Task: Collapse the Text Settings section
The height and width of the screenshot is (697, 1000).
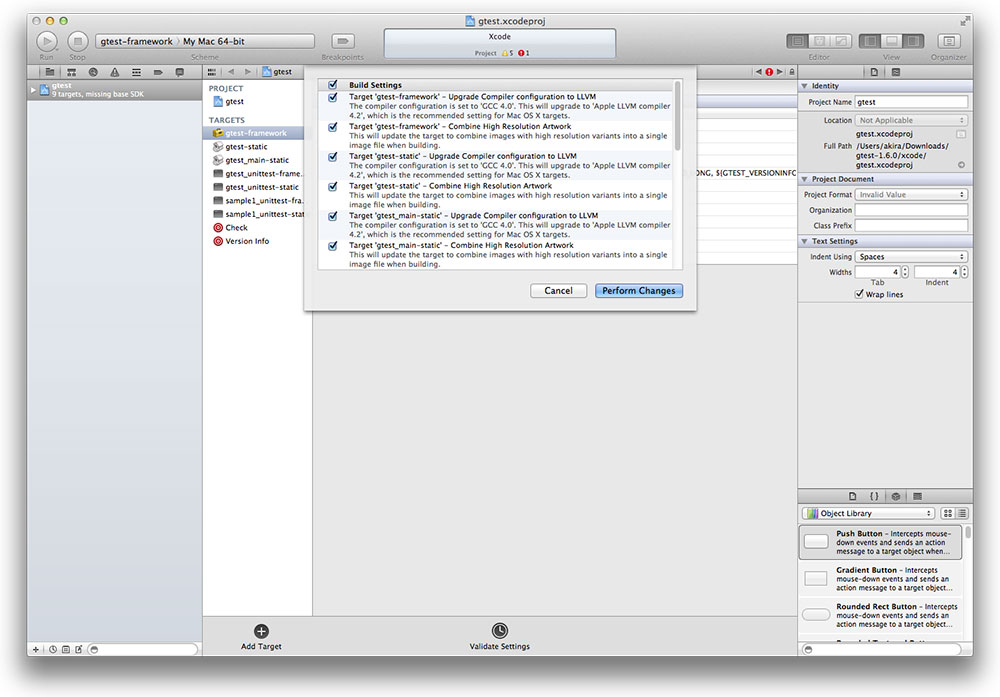Action: click(804, 242)
